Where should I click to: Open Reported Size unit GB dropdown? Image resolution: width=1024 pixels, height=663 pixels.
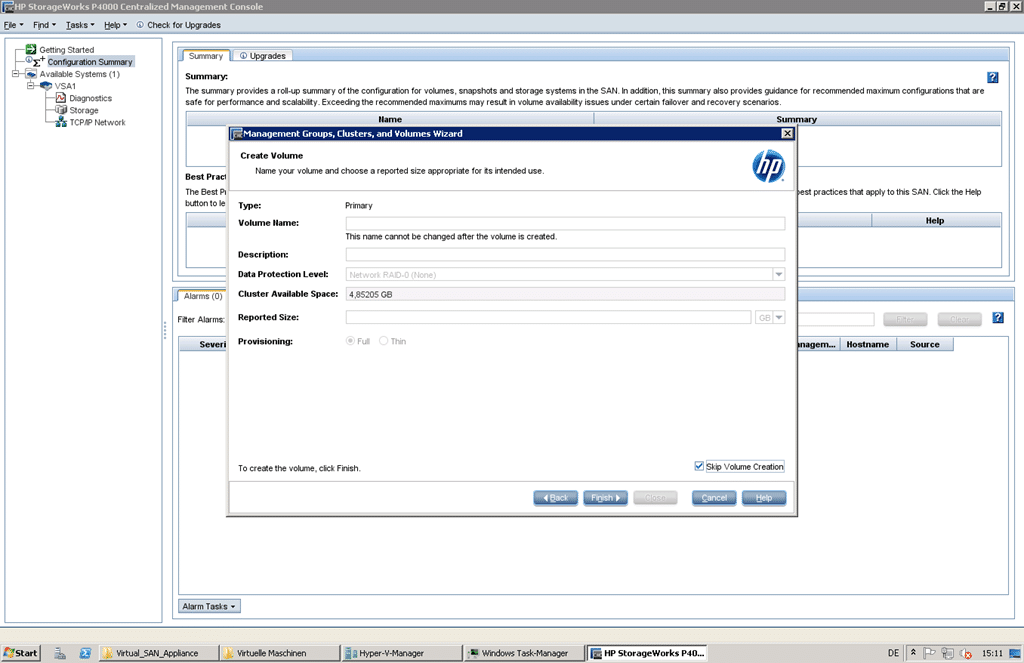coord(778,317)
